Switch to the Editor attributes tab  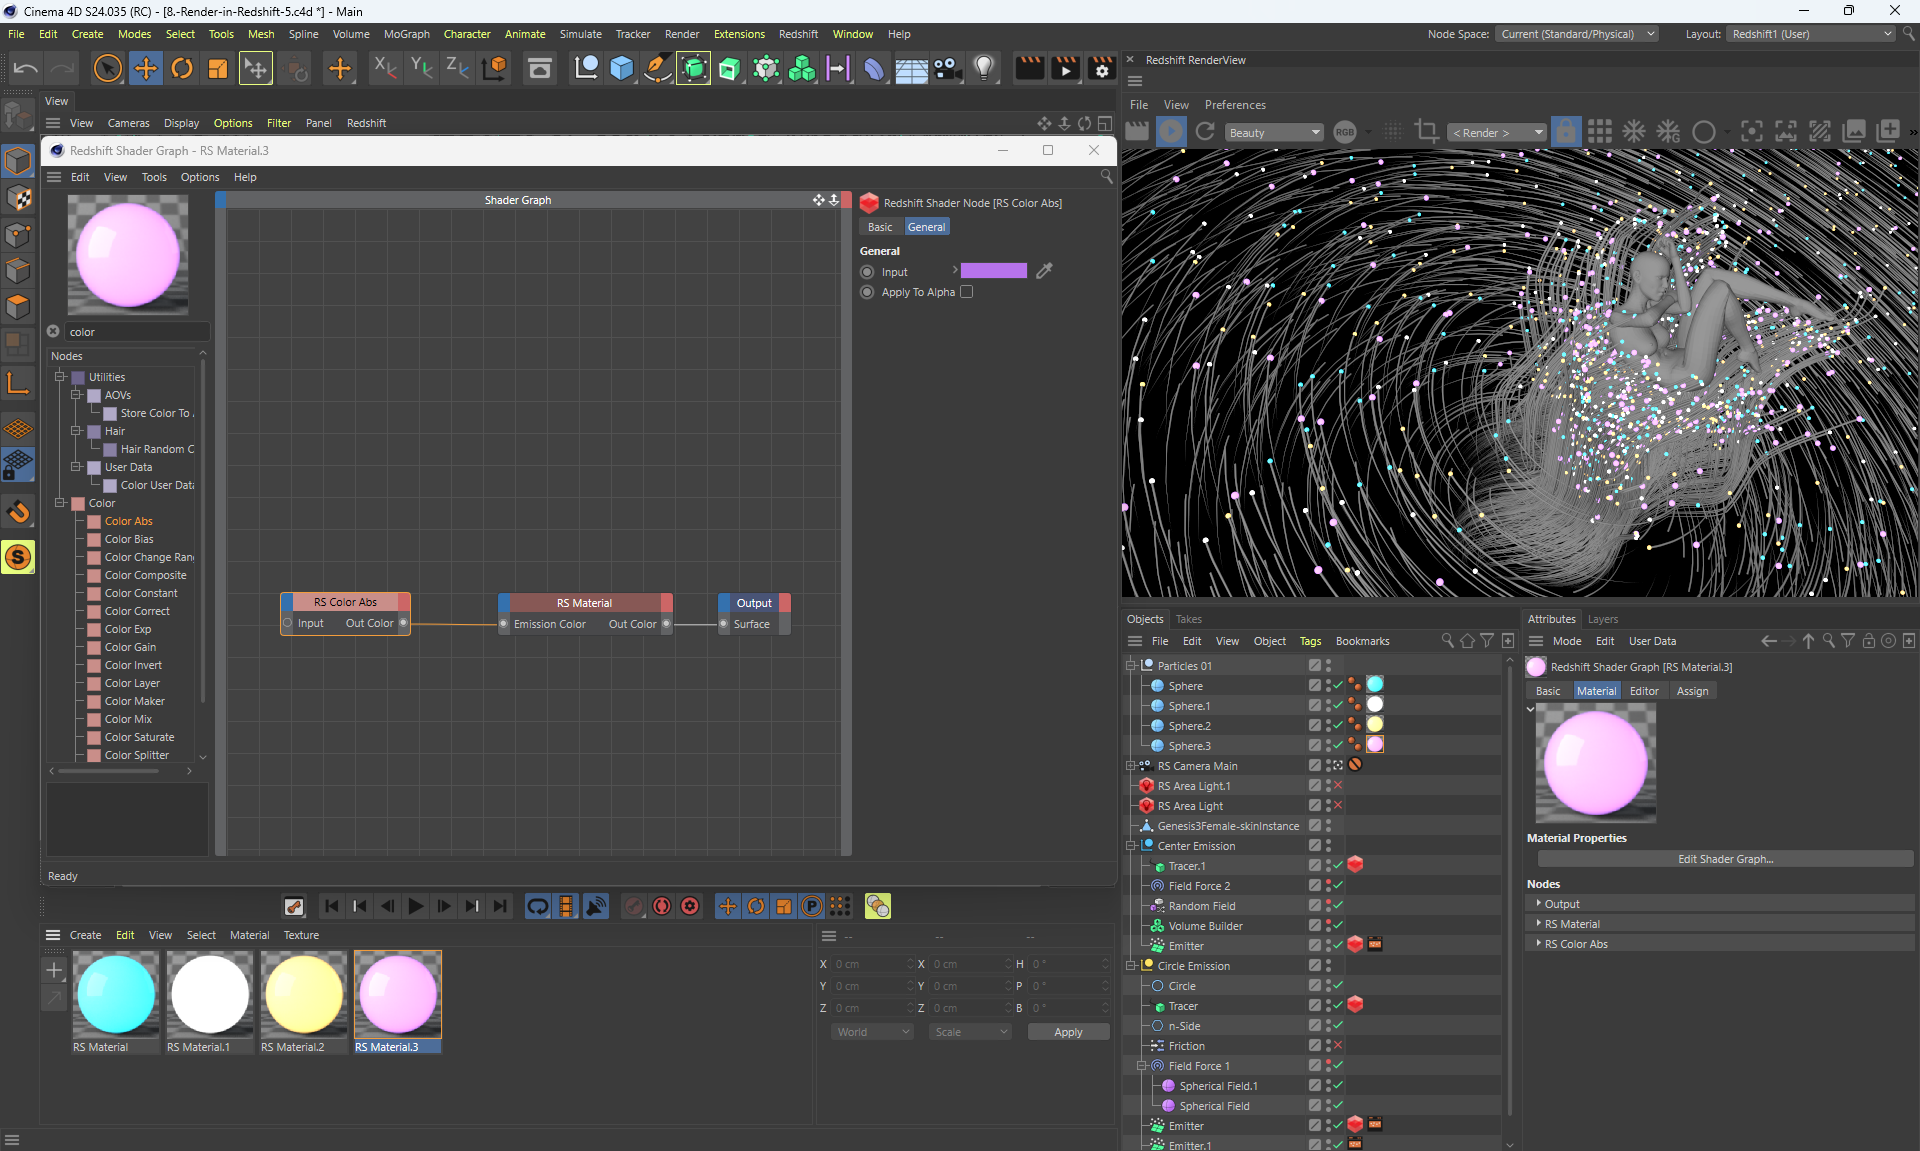click(x=1643, y=691)
